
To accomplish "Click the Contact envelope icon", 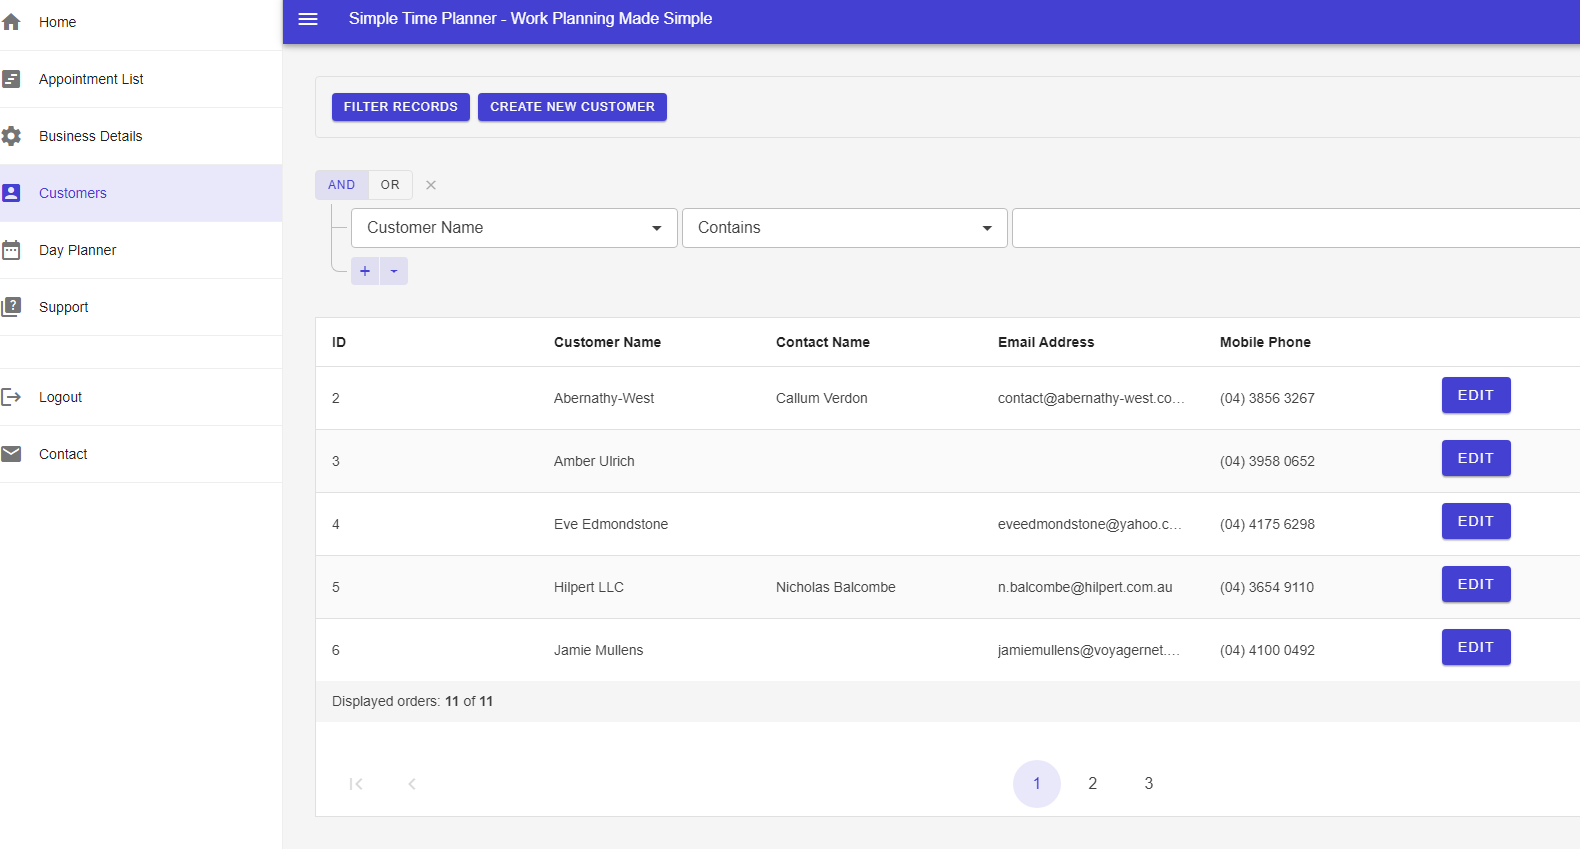I will [x=12, y=454].
